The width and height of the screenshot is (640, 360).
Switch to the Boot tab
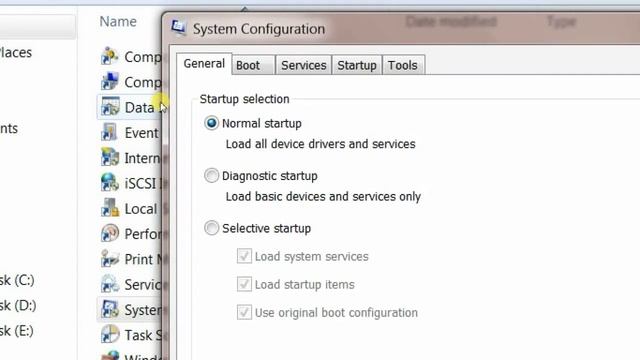pyautogui.click(x=253, y=65)
